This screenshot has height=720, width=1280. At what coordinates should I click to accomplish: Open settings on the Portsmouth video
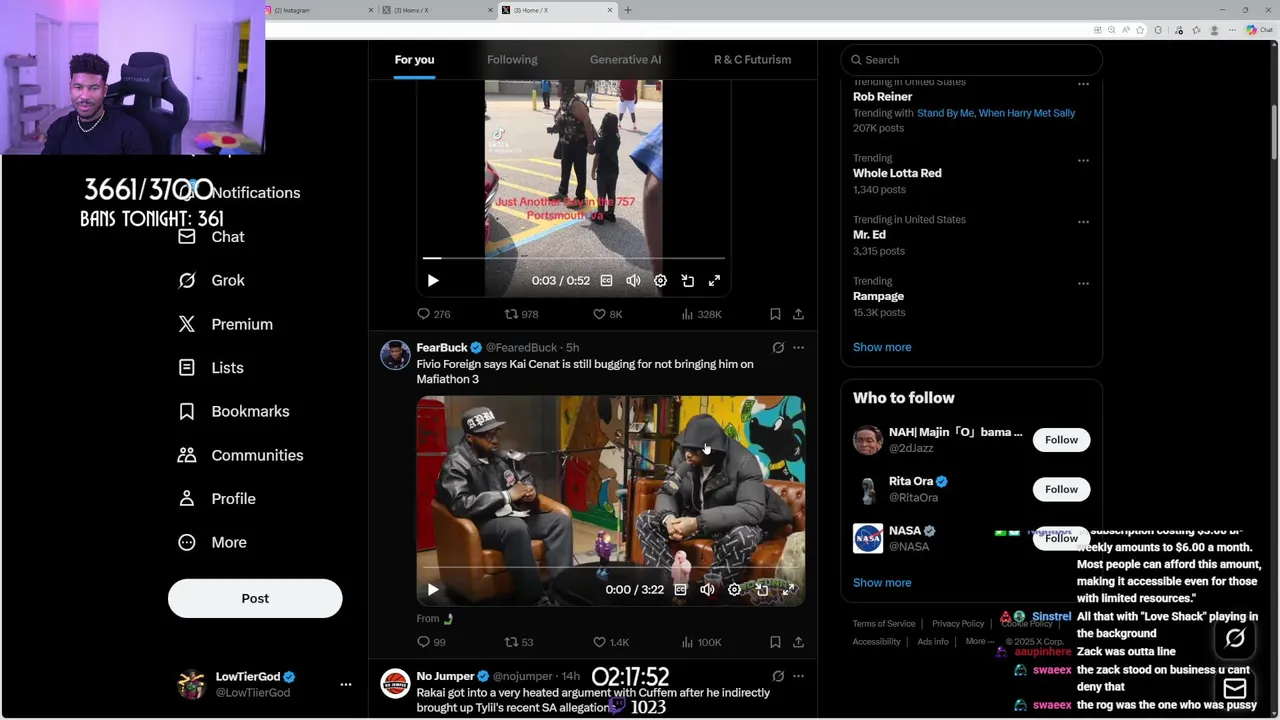coord(660,281)
